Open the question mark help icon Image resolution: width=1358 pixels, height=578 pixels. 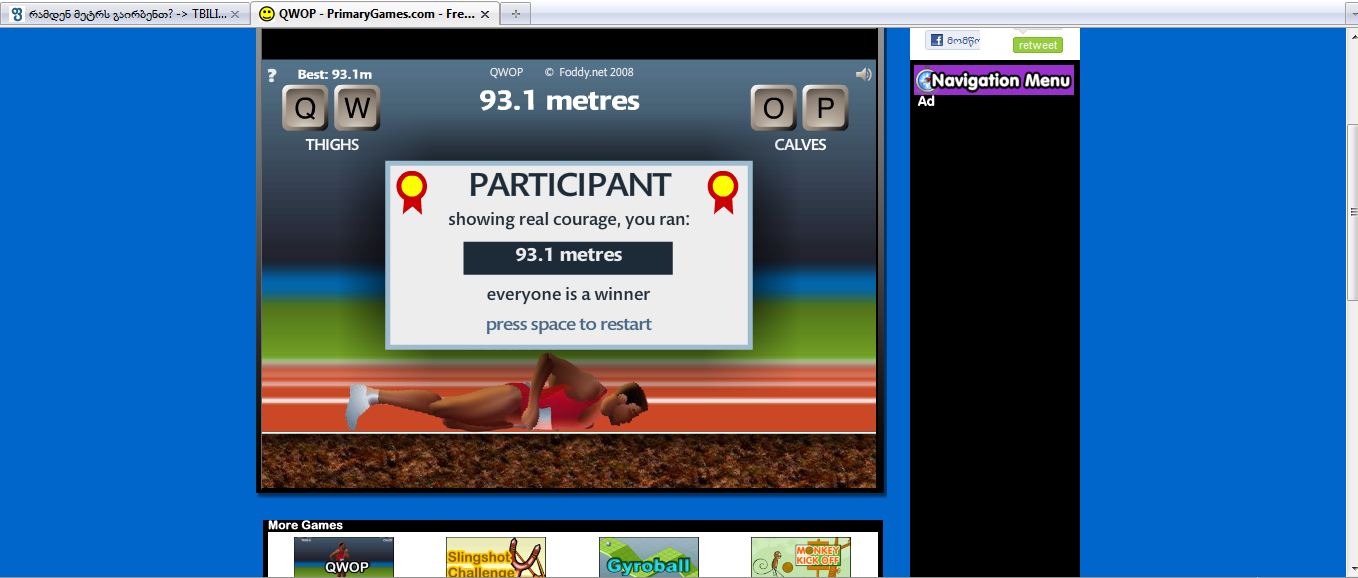[x=272, y=75]
